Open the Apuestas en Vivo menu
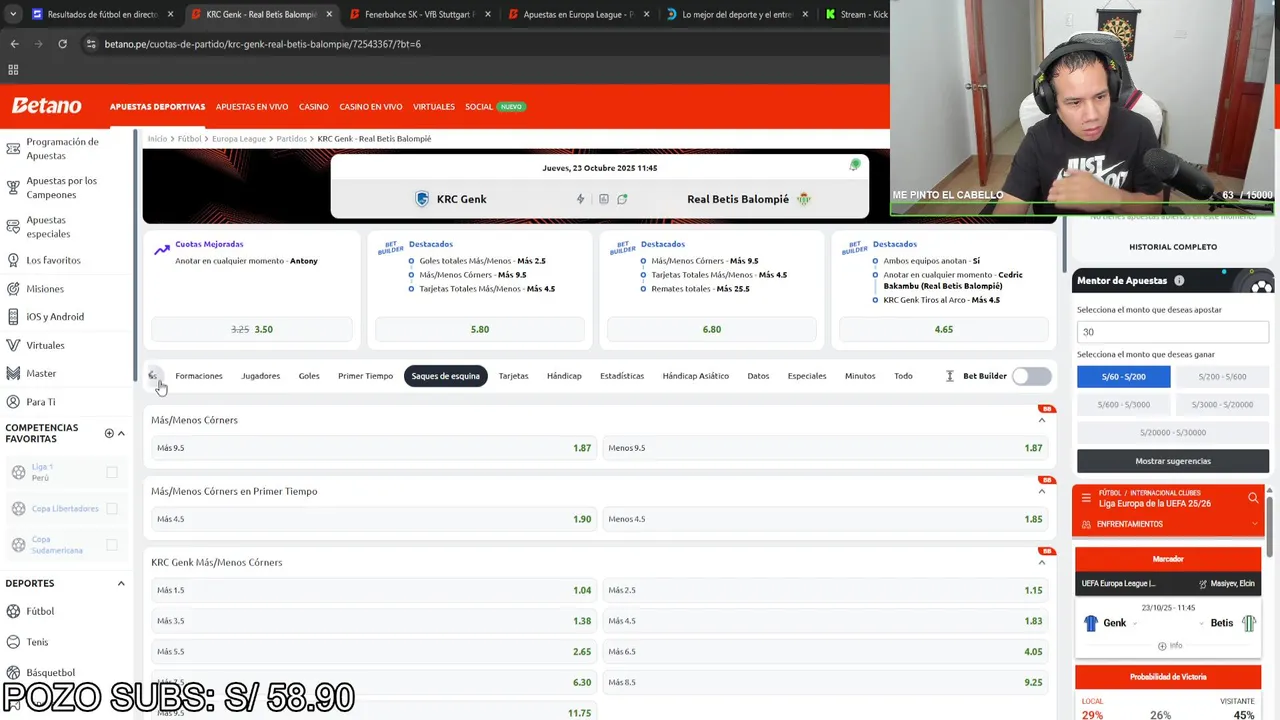 (x=252, y=107)
